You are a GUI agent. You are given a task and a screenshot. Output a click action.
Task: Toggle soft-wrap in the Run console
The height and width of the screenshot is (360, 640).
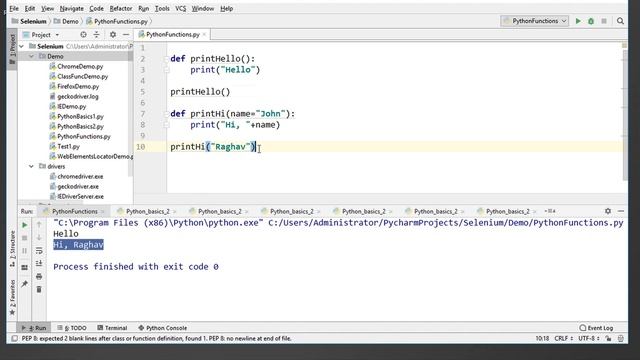pyautogui.click(x=39, y=251)
